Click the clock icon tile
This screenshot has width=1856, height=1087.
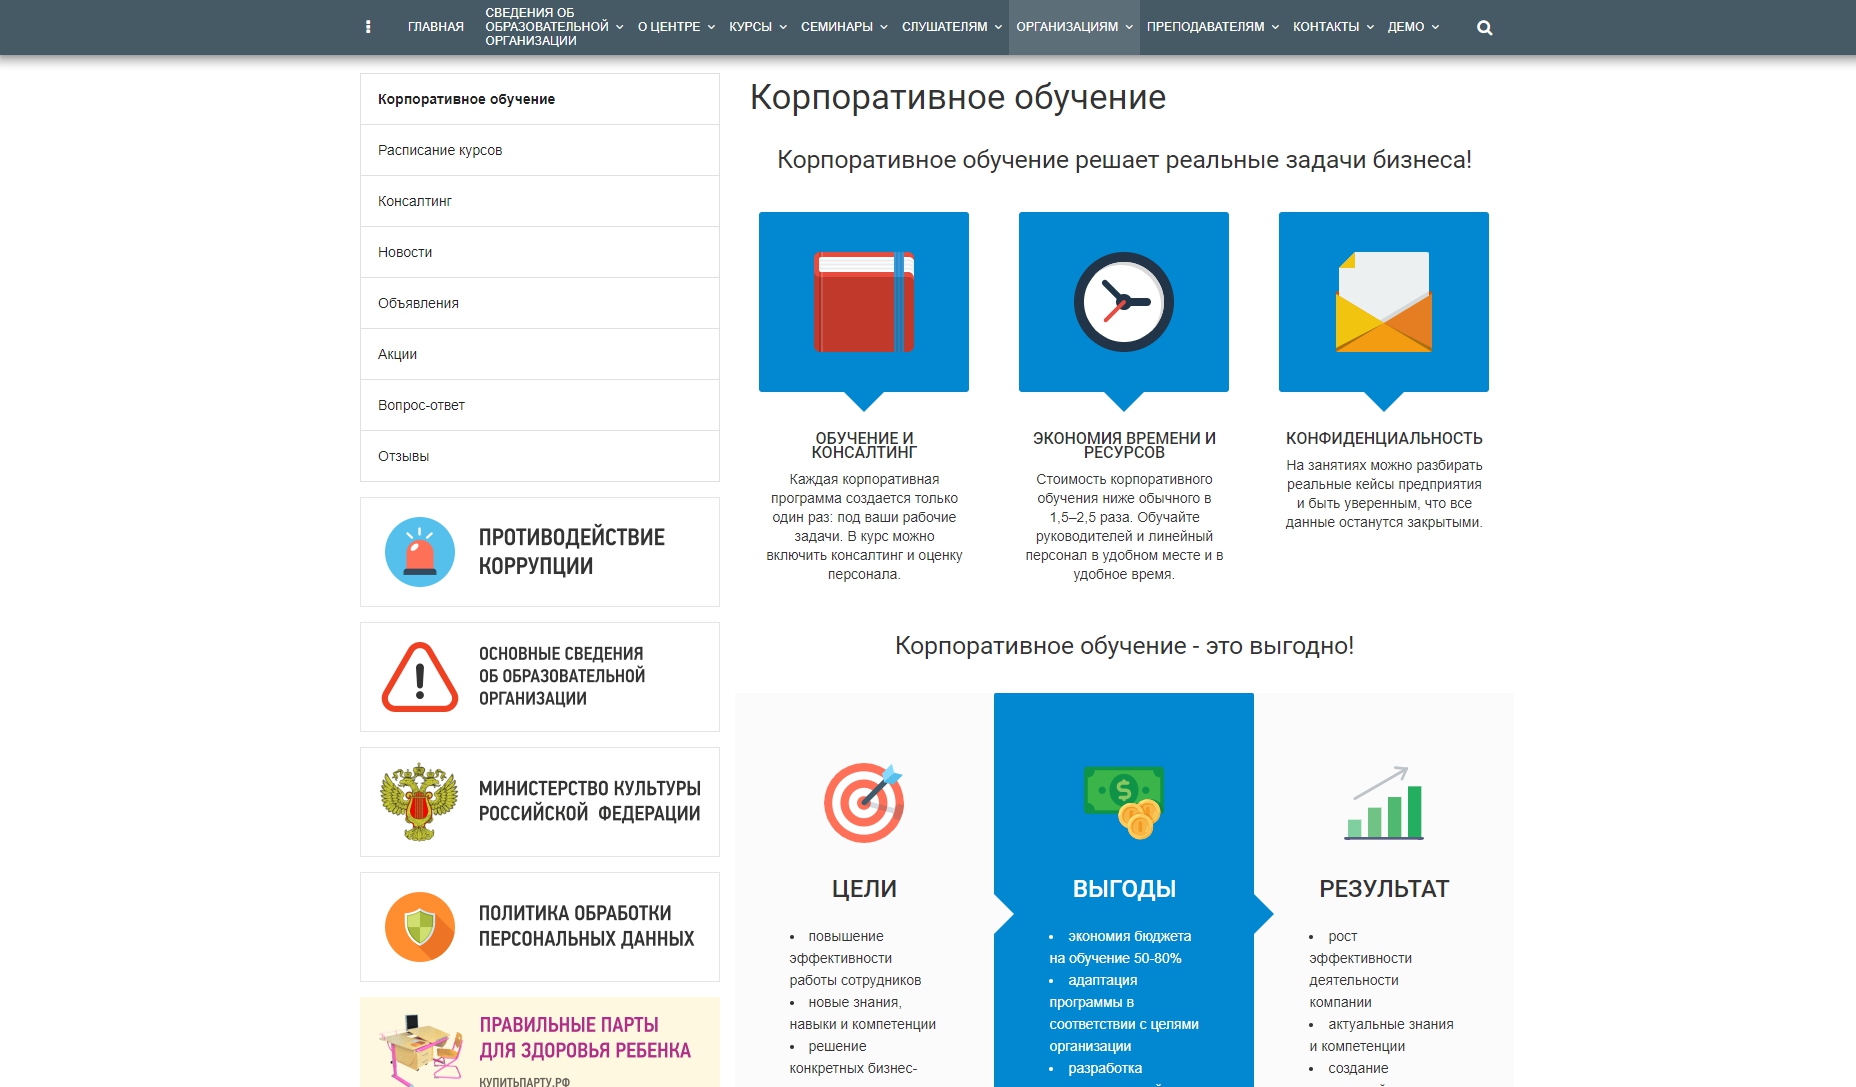(1123, 302)
